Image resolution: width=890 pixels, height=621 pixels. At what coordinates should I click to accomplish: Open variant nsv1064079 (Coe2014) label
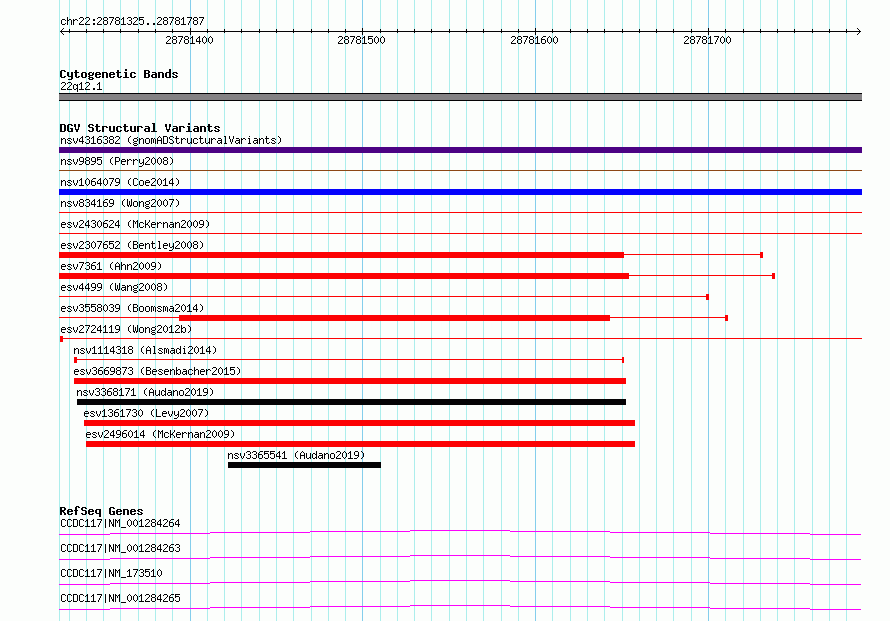(x=120, y=182)
